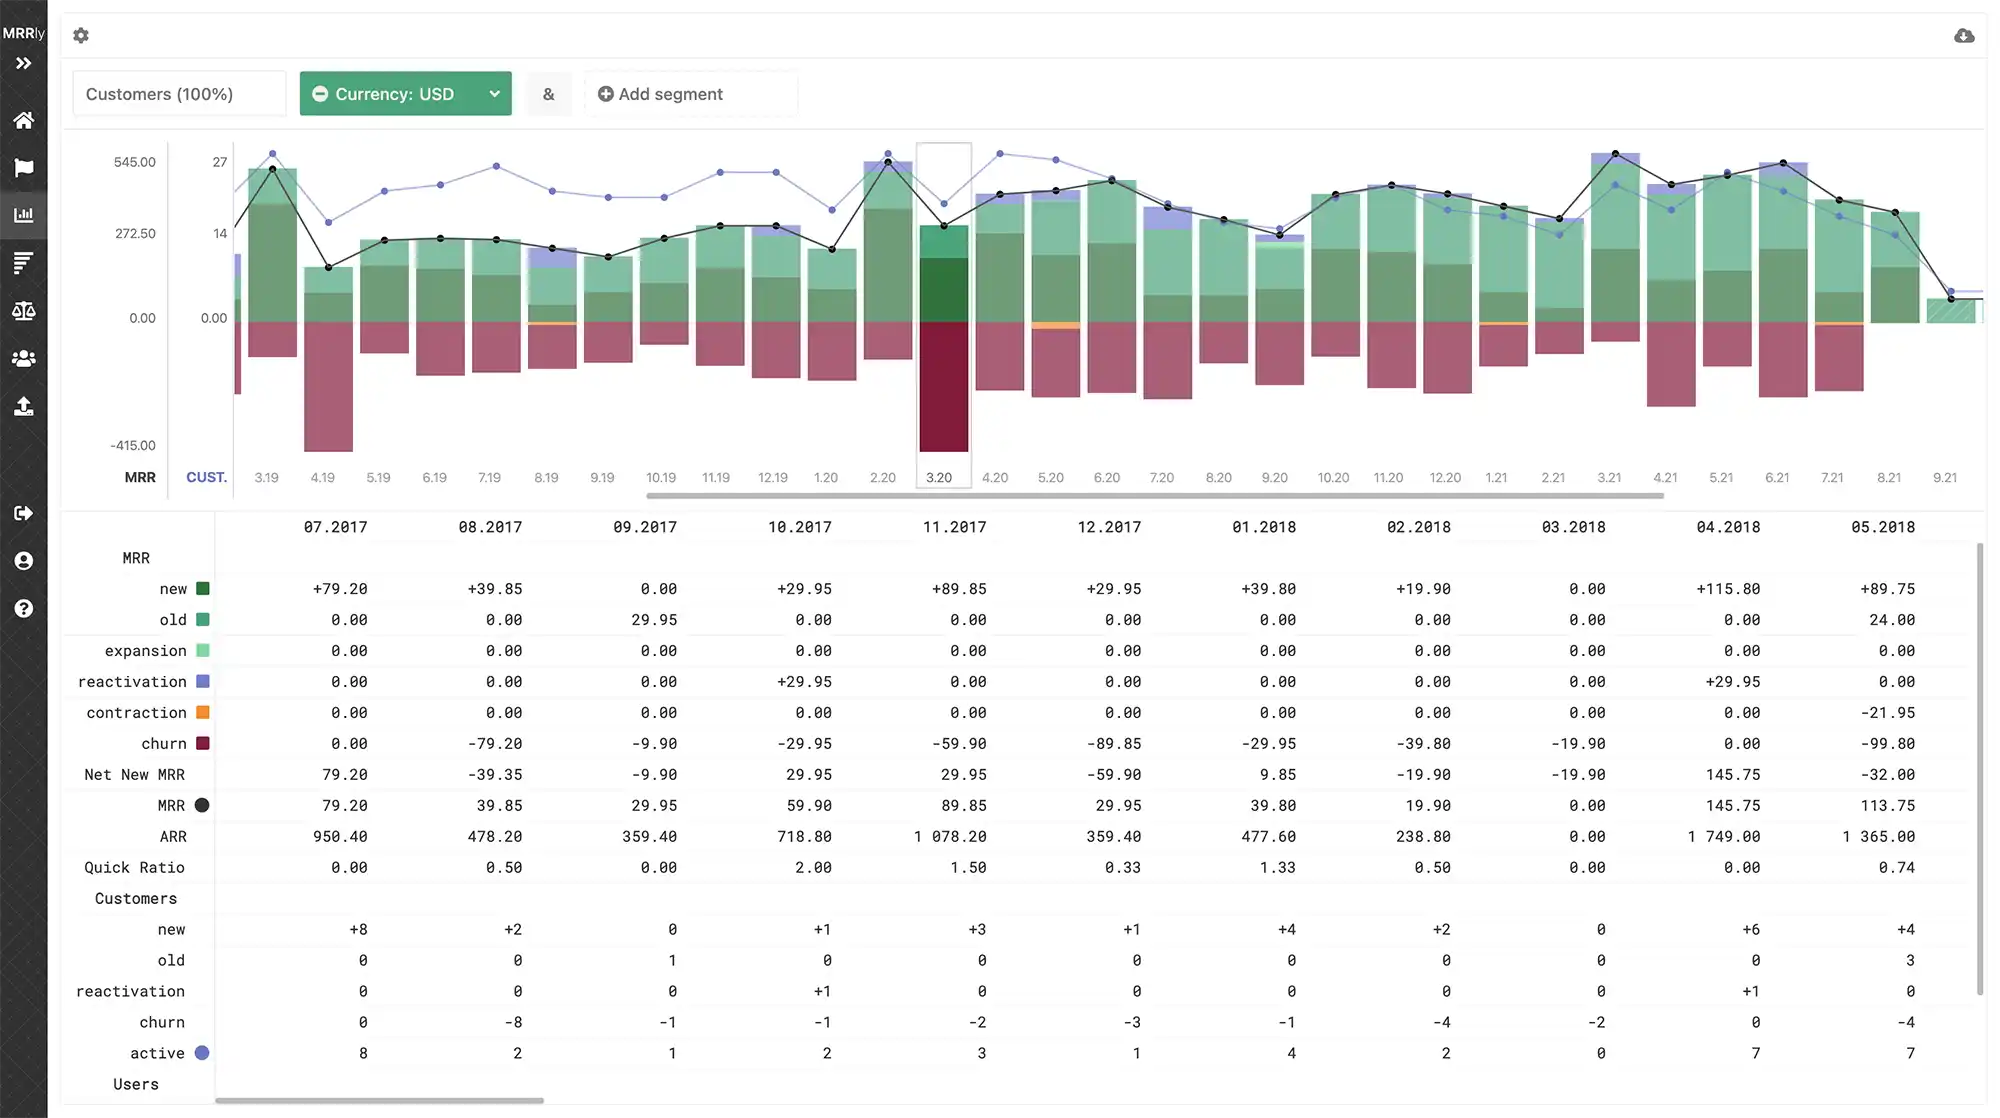
Task: Select the 12.20 month on the chart axis
Action: [1445, 477]
